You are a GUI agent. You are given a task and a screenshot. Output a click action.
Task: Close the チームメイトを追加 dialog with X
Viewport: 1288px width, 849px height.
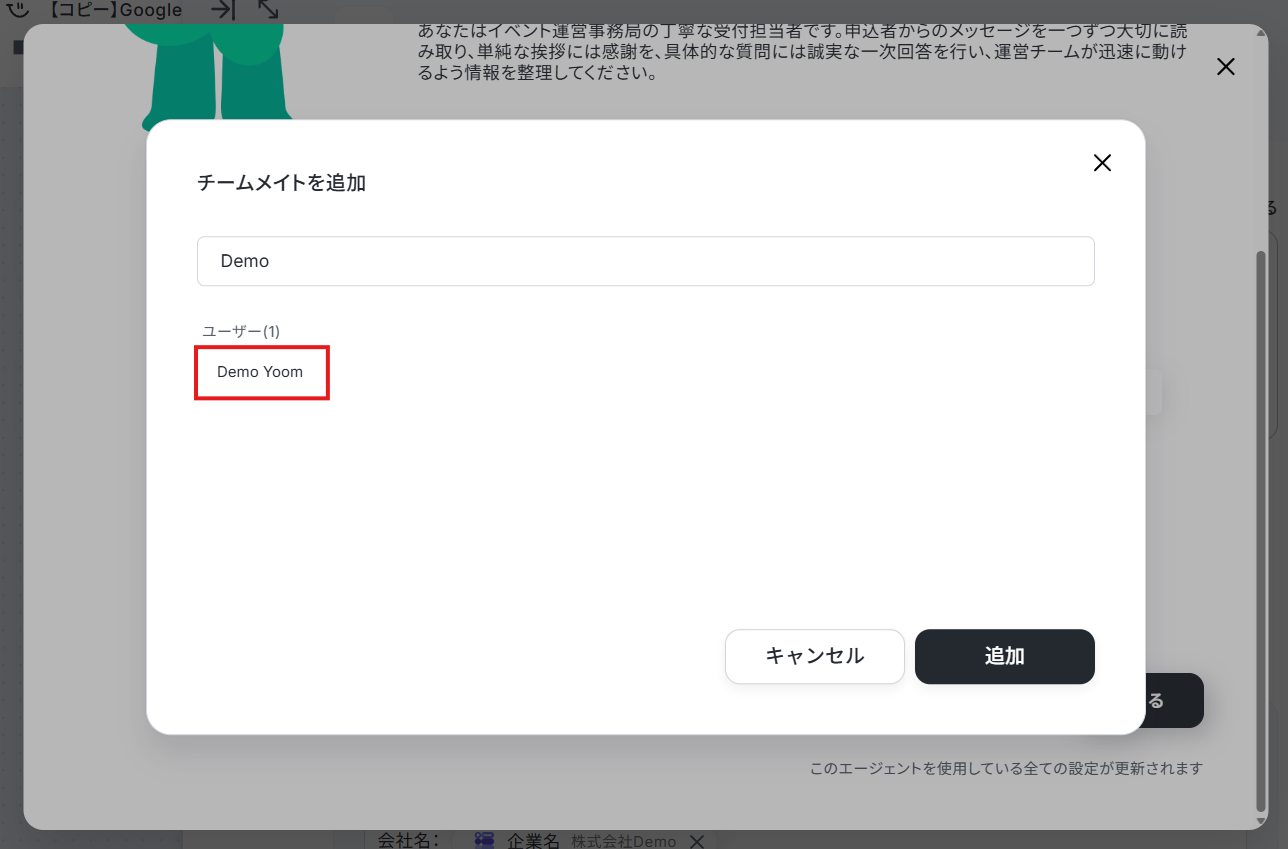(x=1102, y=163)
